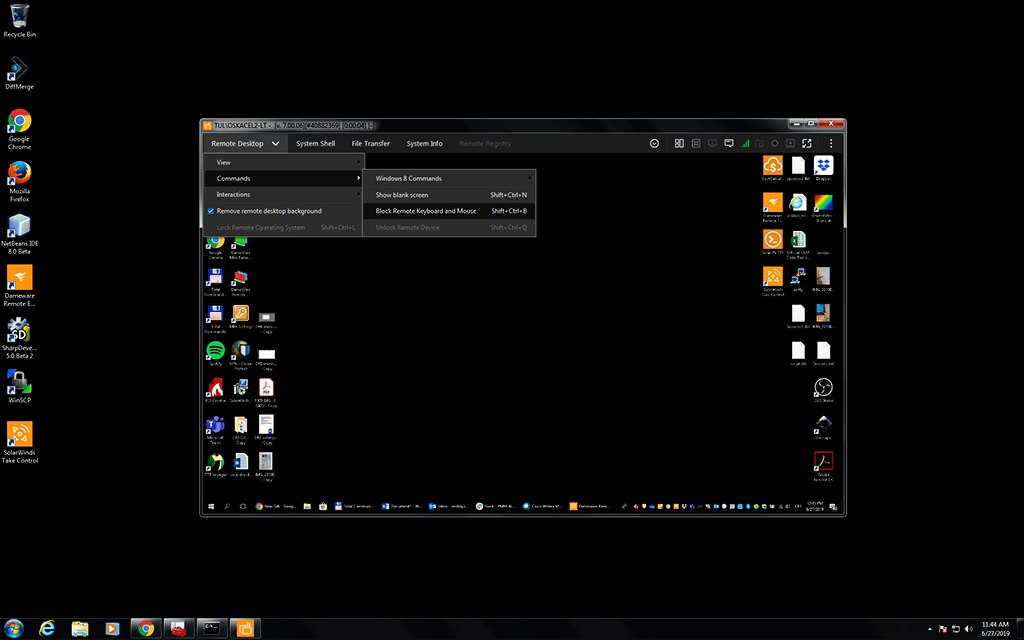Expand the Windows 8 Commands submenu
This screenshot has width=1024, height=640.
pos(410,178)
